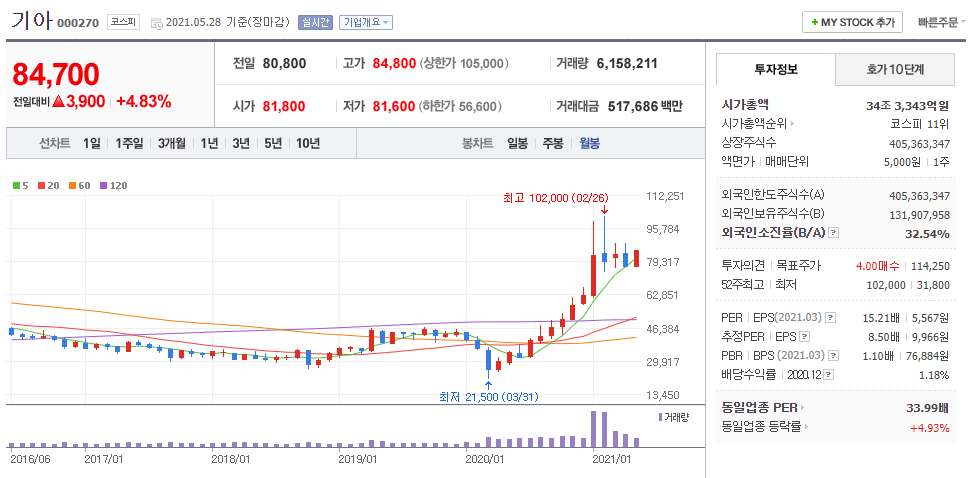Image resolution: width=976 pixels, height=478 pixels.
Task: Open help icon beside 배당수익률 2020.12
Action: coord(829,375)
